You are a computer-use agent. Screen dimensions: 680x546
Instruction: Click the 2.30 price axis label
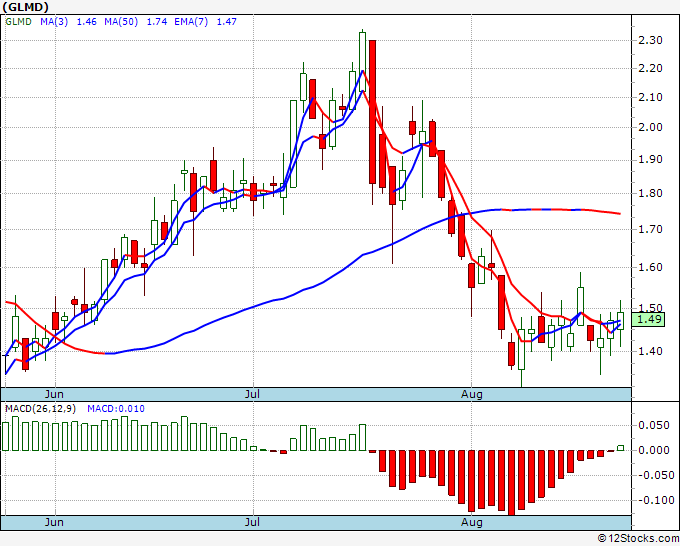(x=651, y=40)
